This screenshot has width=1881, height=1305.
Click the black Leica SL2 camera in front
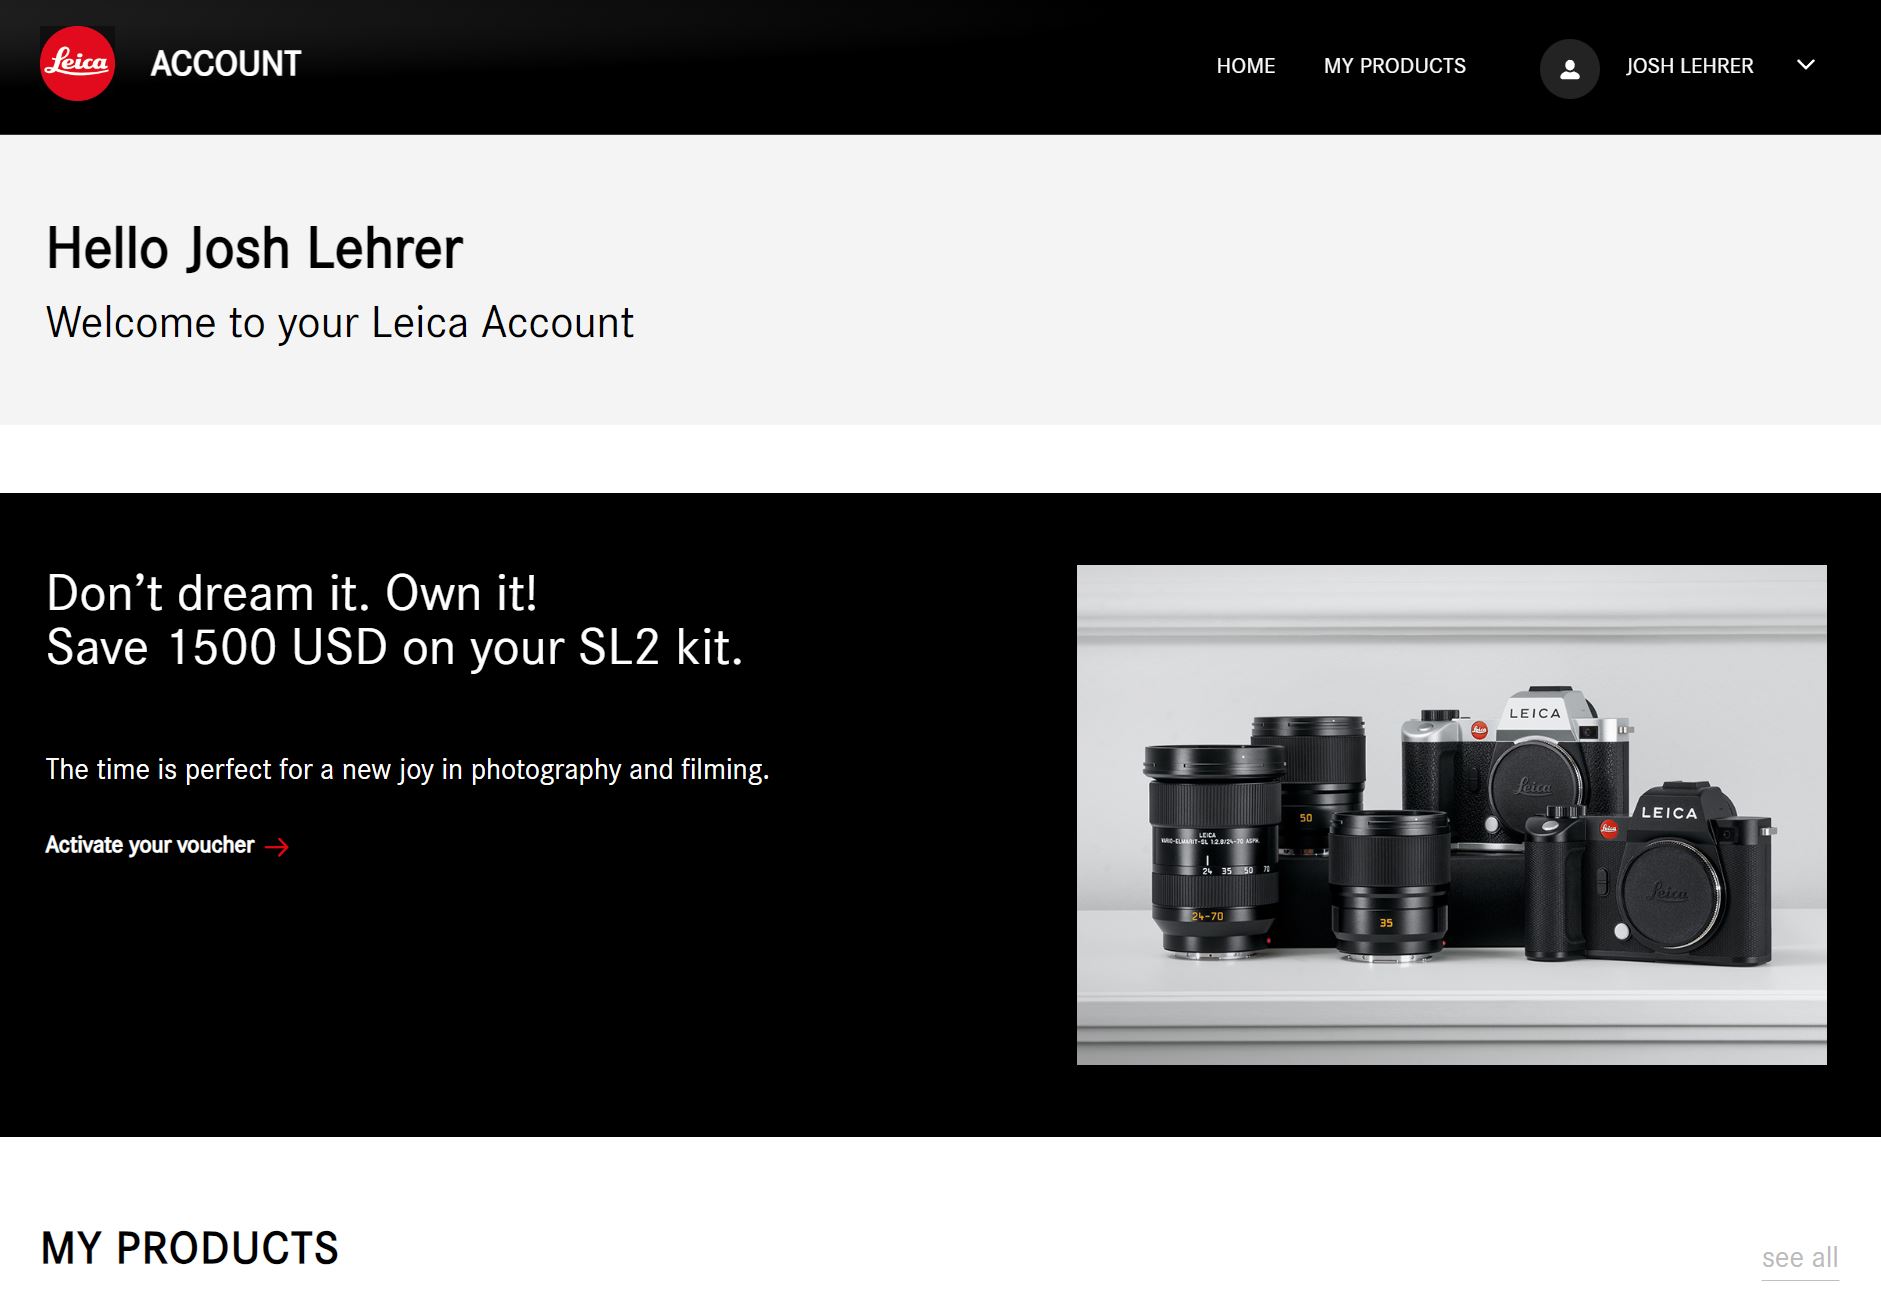coord(1648,875)
